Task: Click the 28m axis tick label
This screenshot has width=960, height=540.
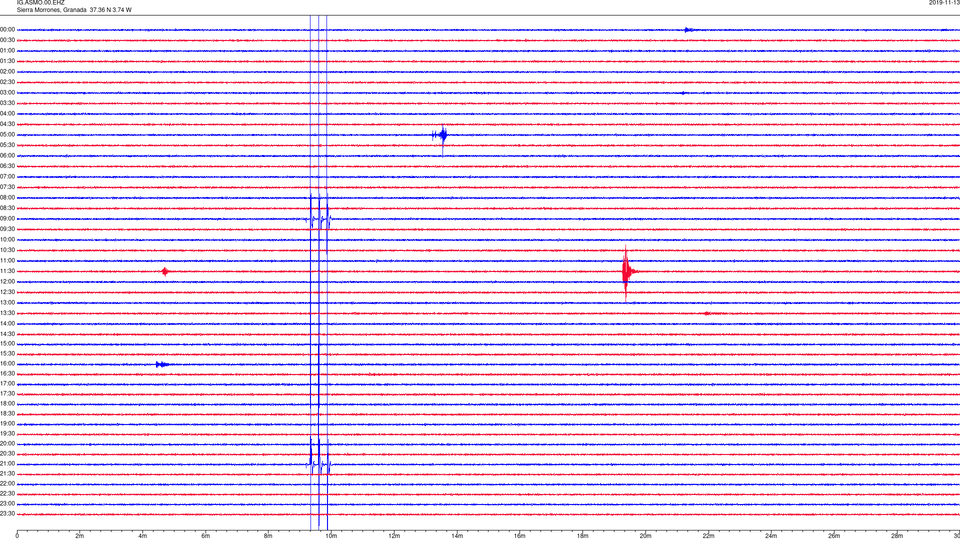Action: coord(897,536)
